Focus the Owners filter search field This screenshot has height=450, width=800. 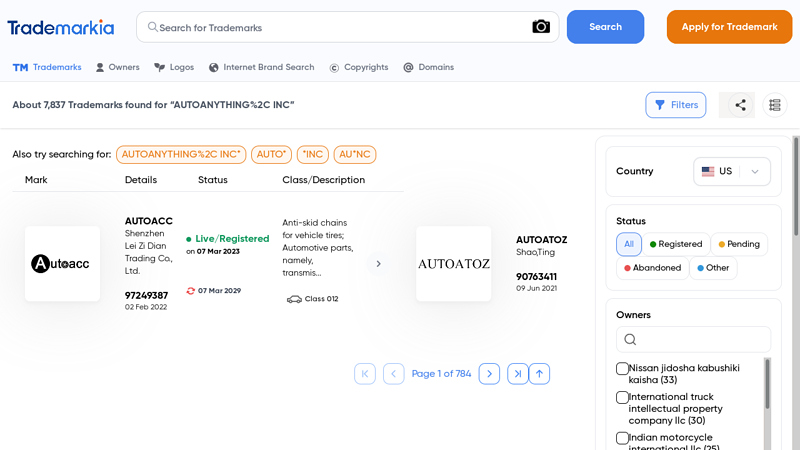click(693, 339)
